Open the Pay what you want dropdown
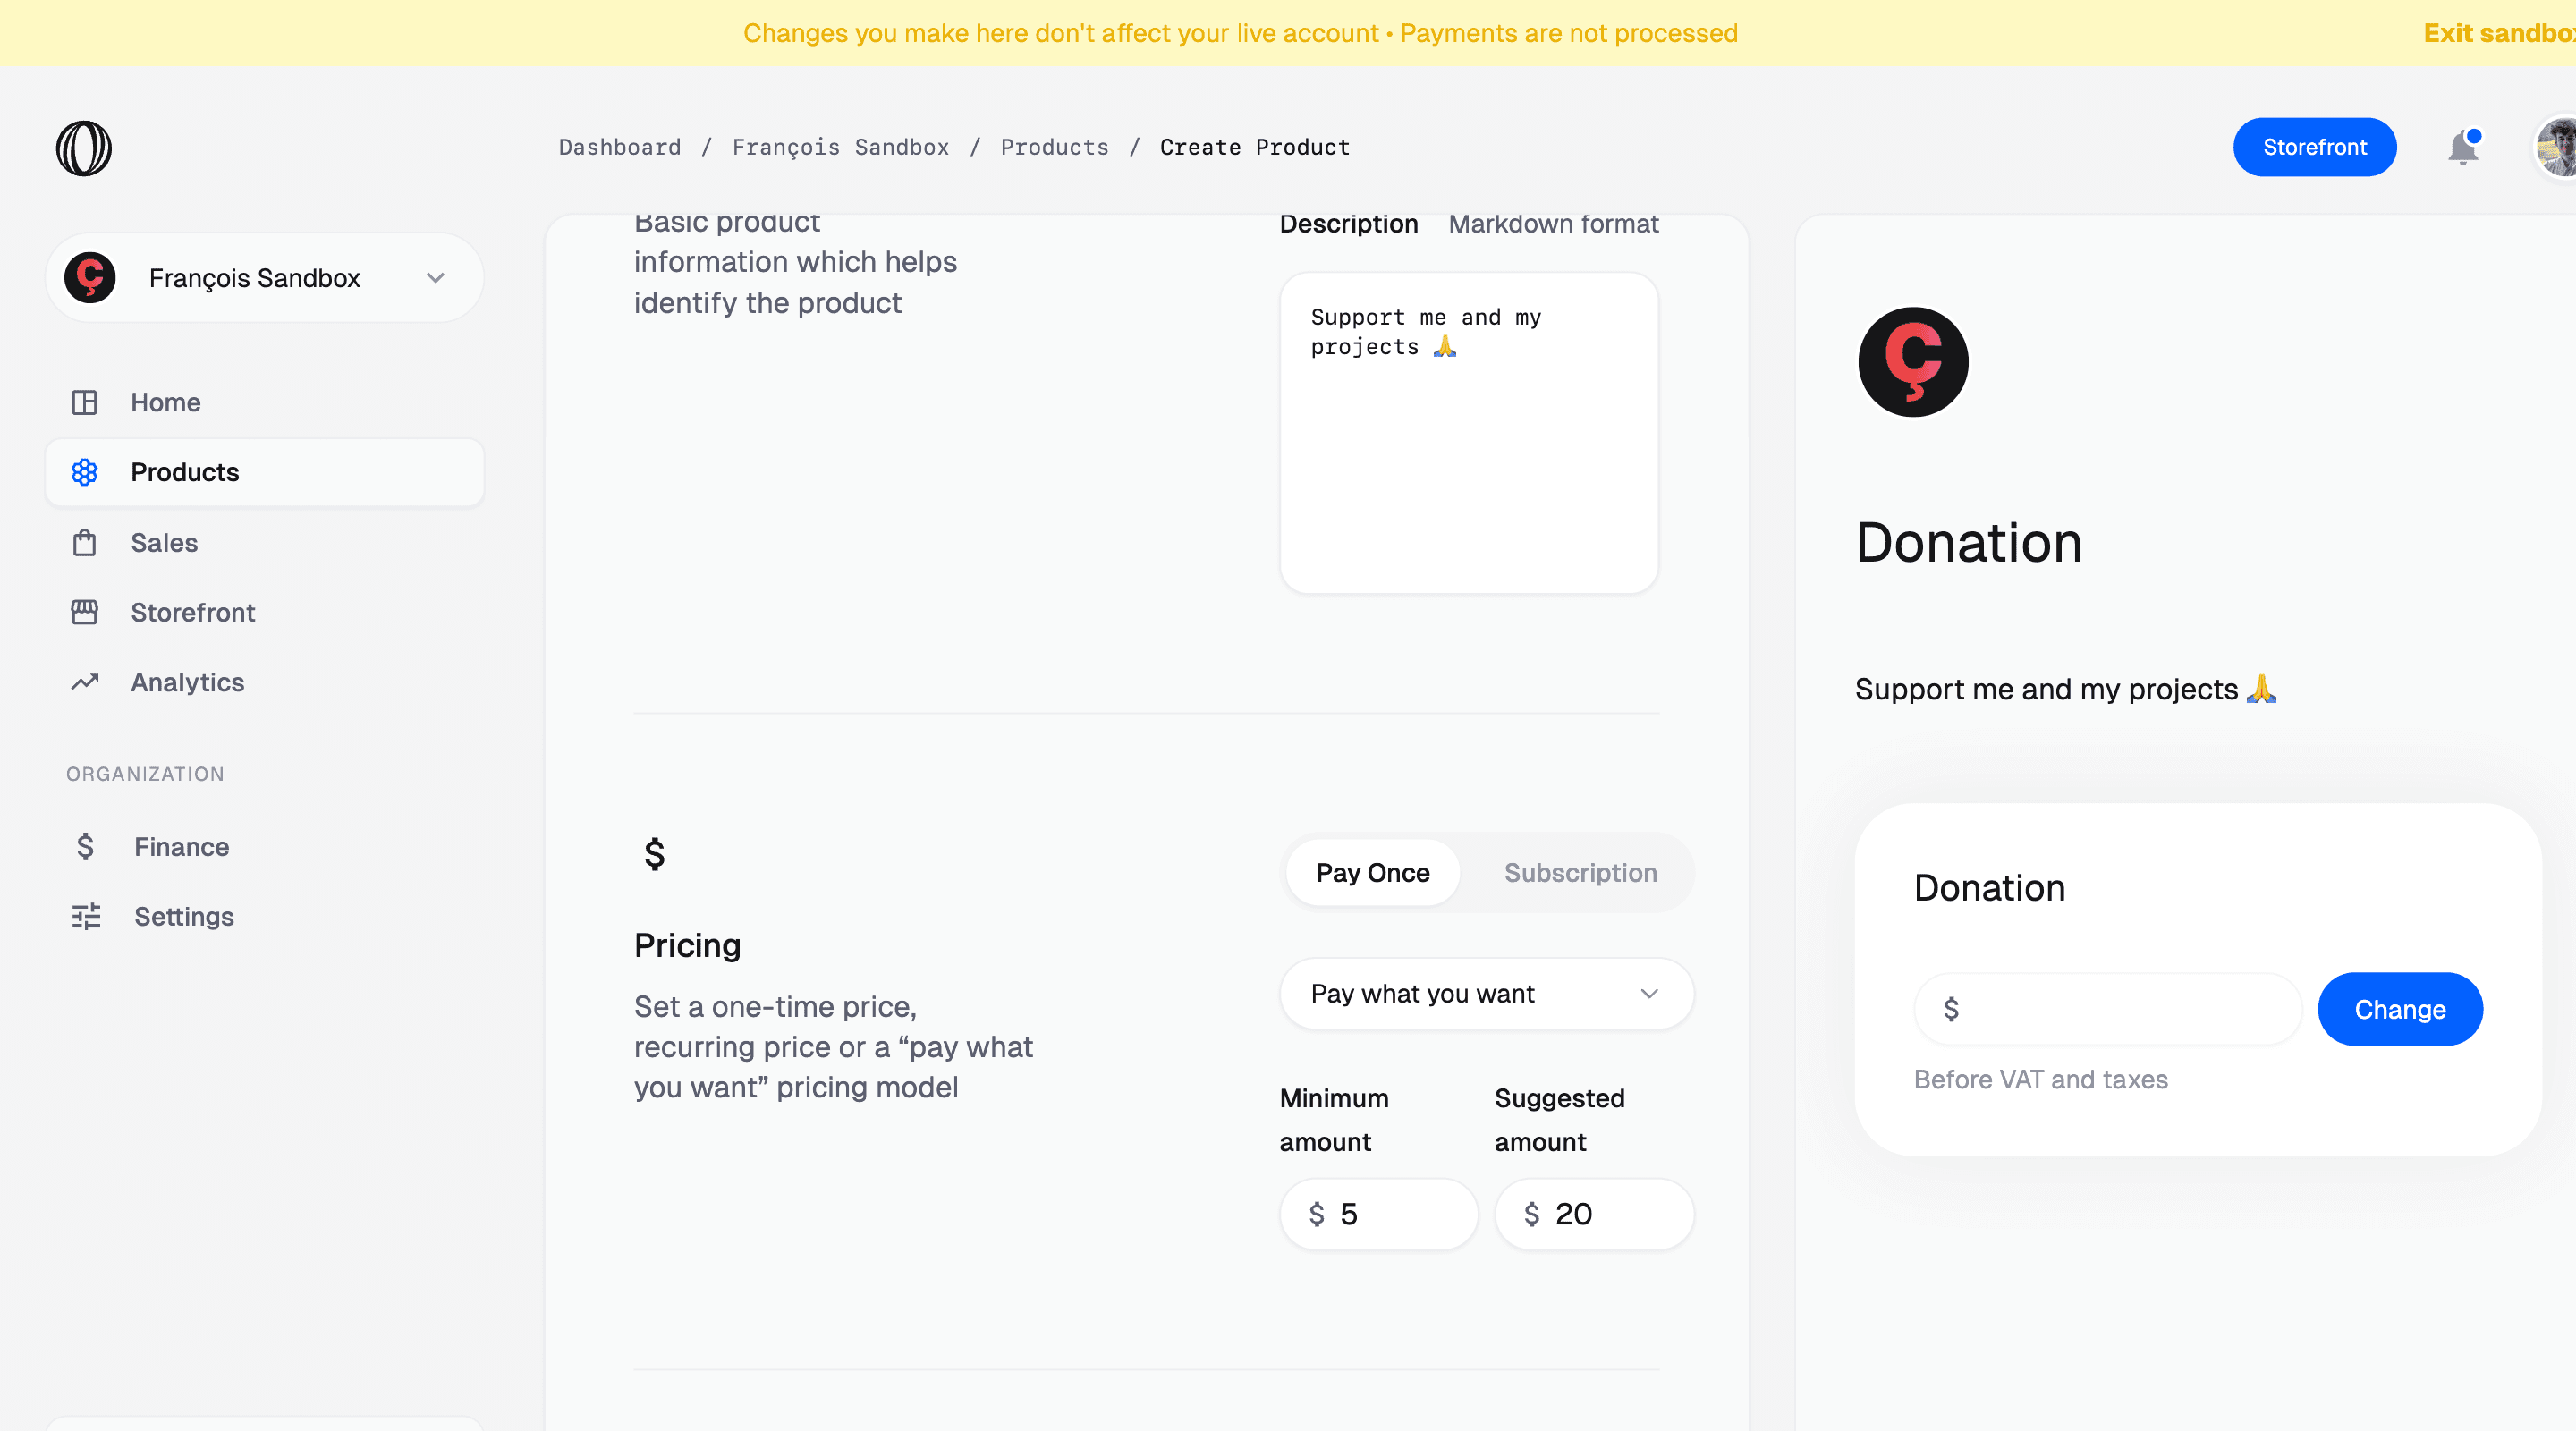This screenshot has width=2576, height=1431. (1487, 993)
